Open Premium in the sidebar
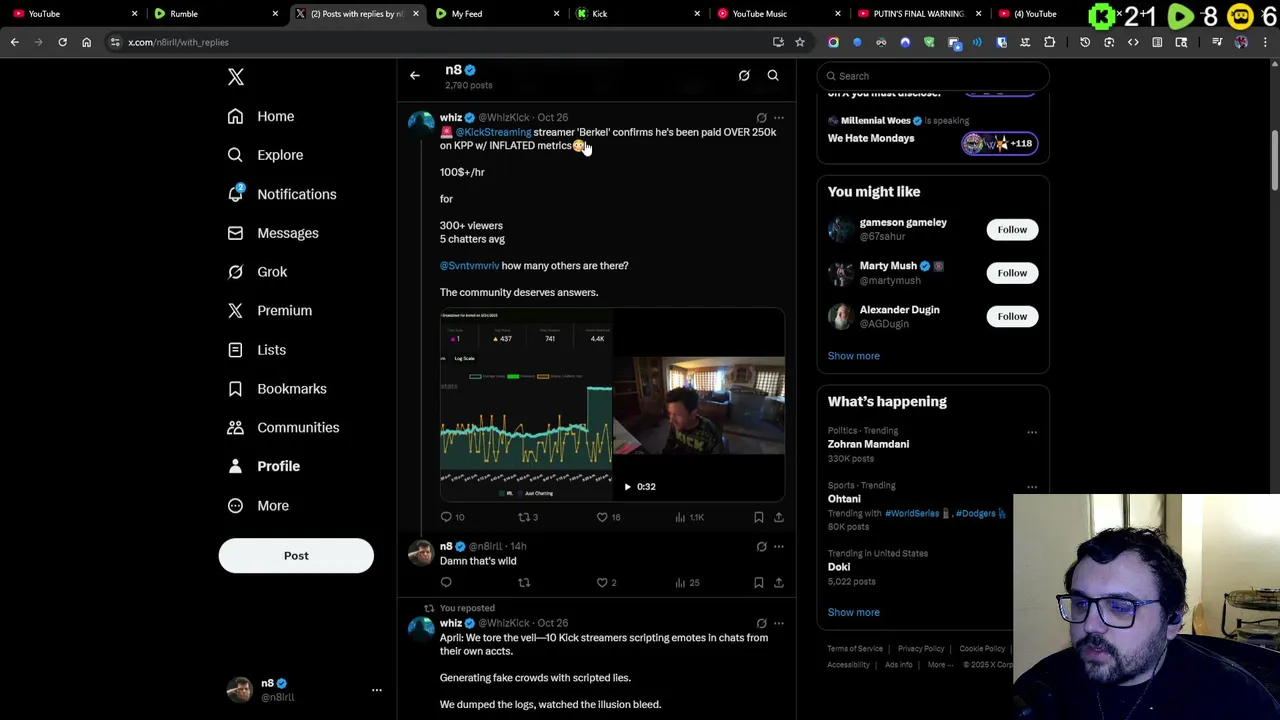 point(270,311)
